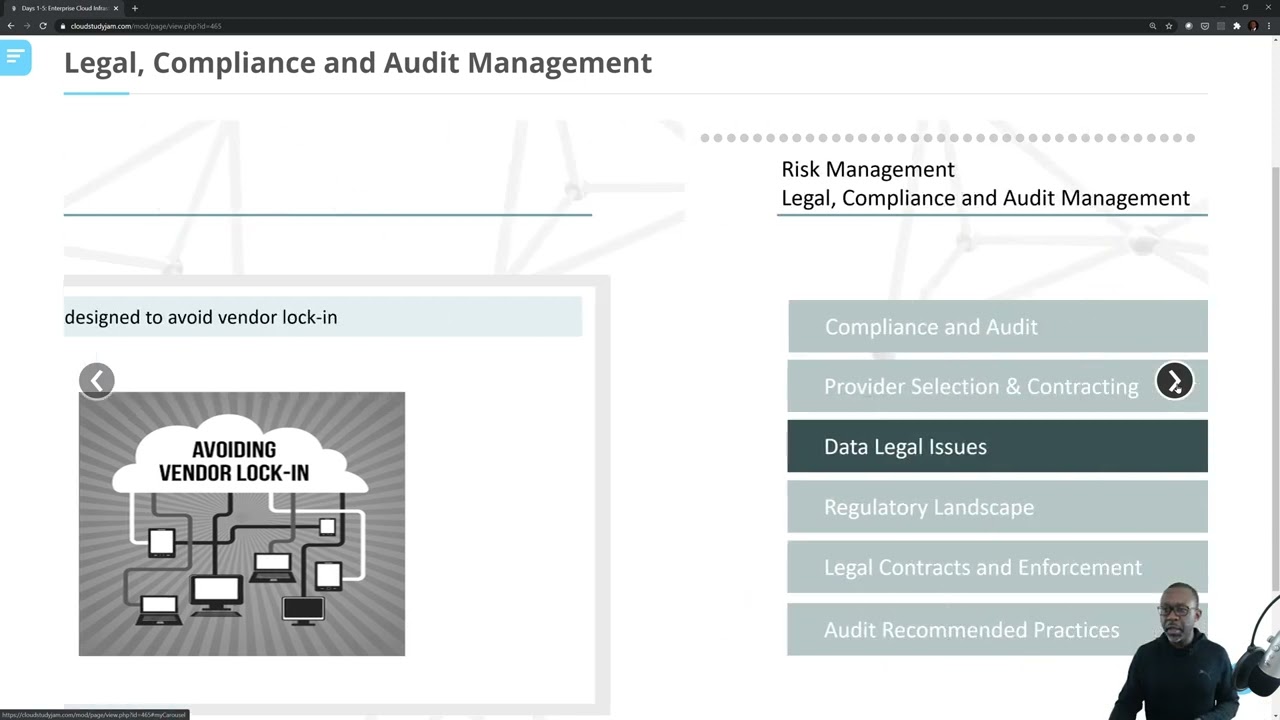Click the round gray extension icon

tap(1189, 26)
